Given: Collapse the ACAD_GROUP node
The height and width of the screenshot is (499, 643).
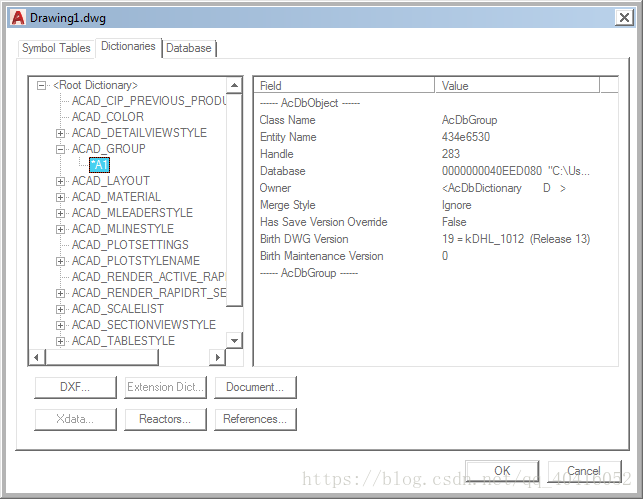Looking at the screenshot, I should (x=60, y=149).
